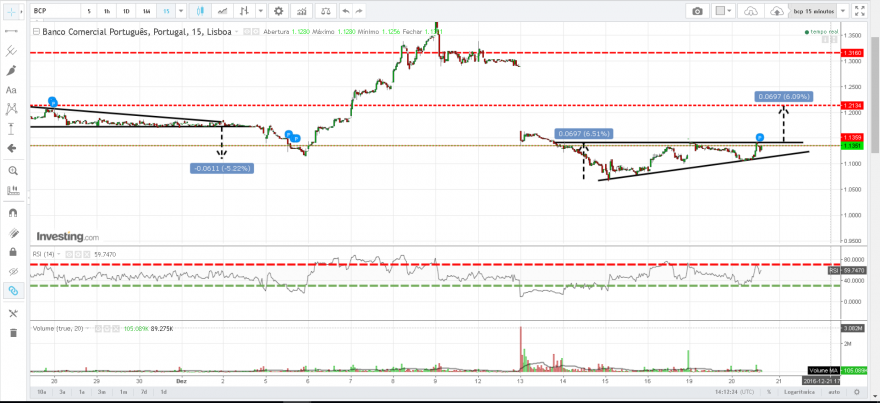
Task: Click the 1.3160 price level label
Action: click(852, 53)
